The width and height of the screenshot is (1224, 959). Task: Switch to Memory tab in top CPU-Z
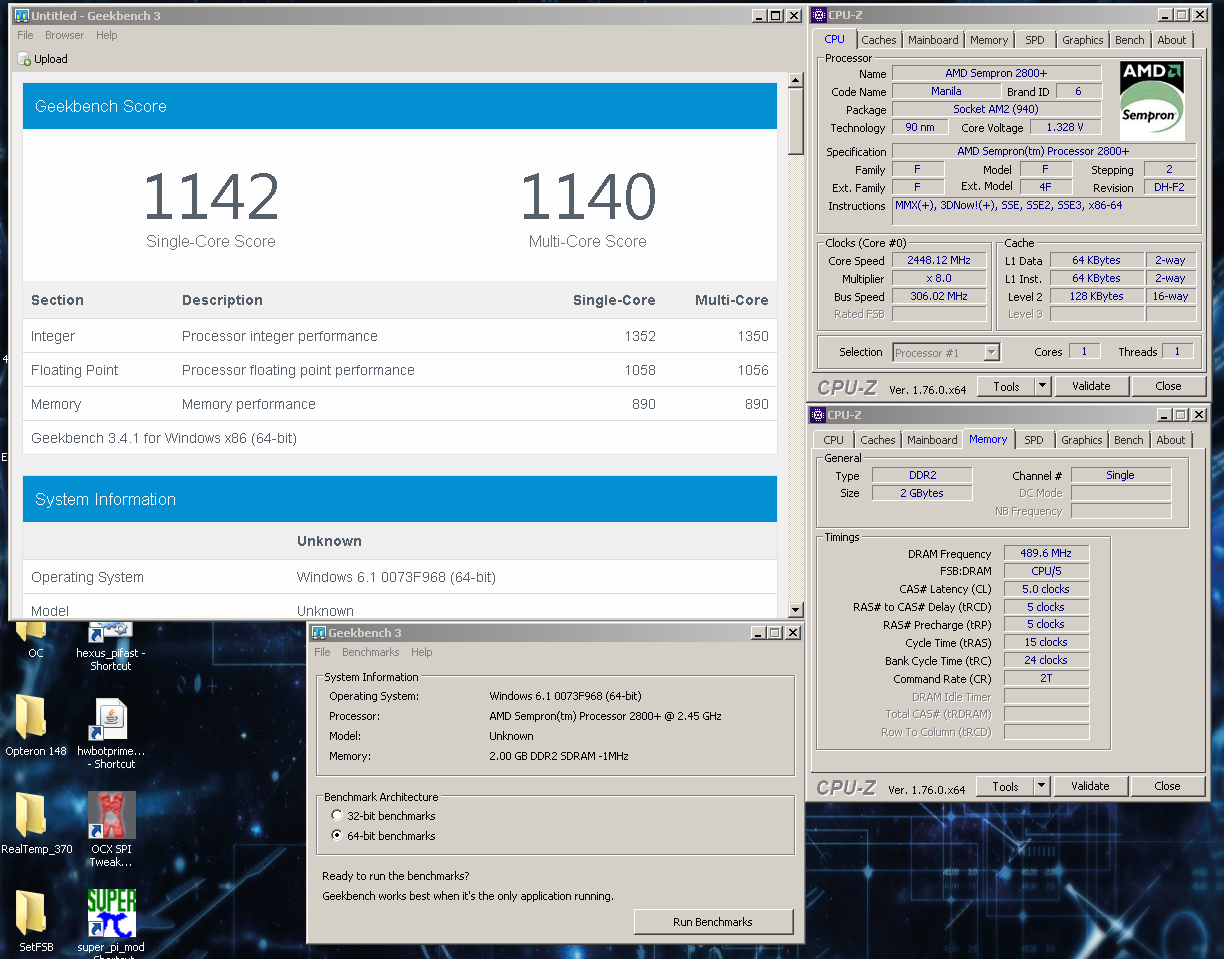coord(989,40)
